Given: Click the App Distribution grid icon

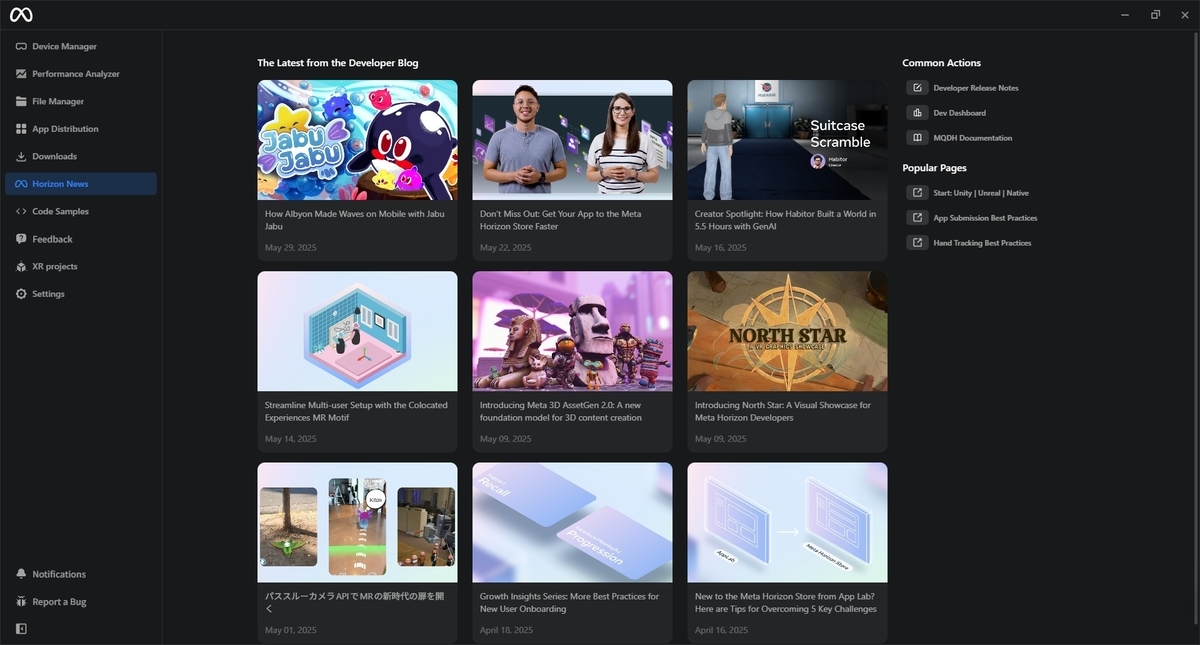Looking at the screenshot, I should pyautogui.click(x=21, y=129).
